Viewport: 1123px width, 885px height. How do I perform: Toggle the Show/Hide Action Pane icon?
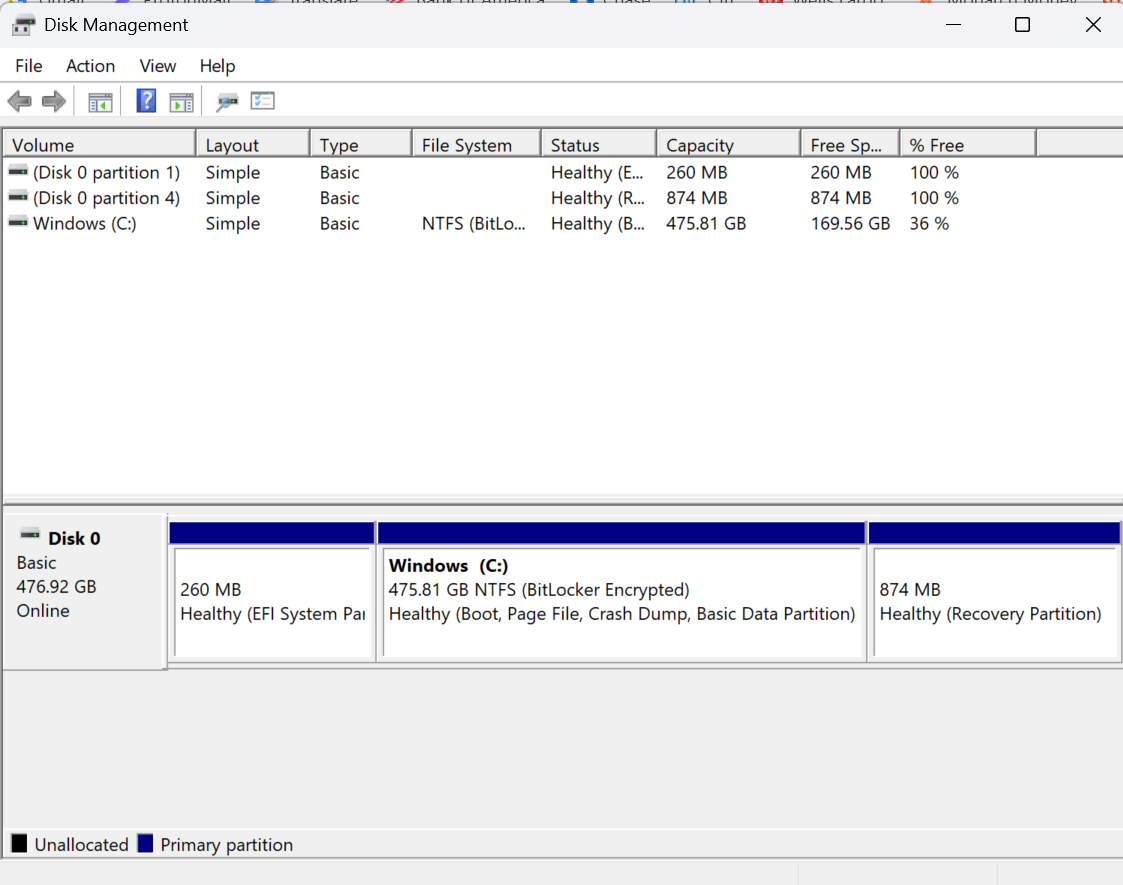[181, 101]
